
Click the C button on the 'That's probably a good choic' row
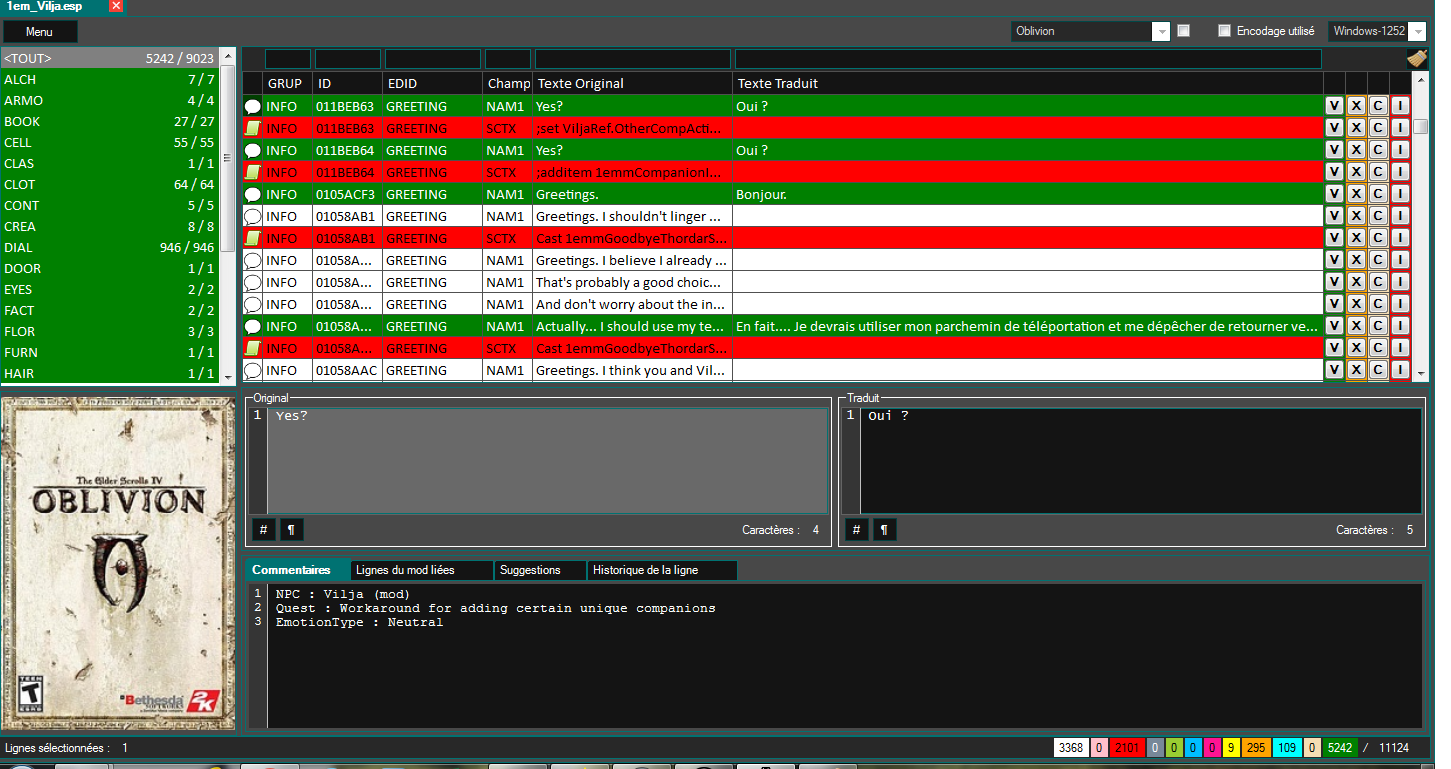(x=1378, y=282)
